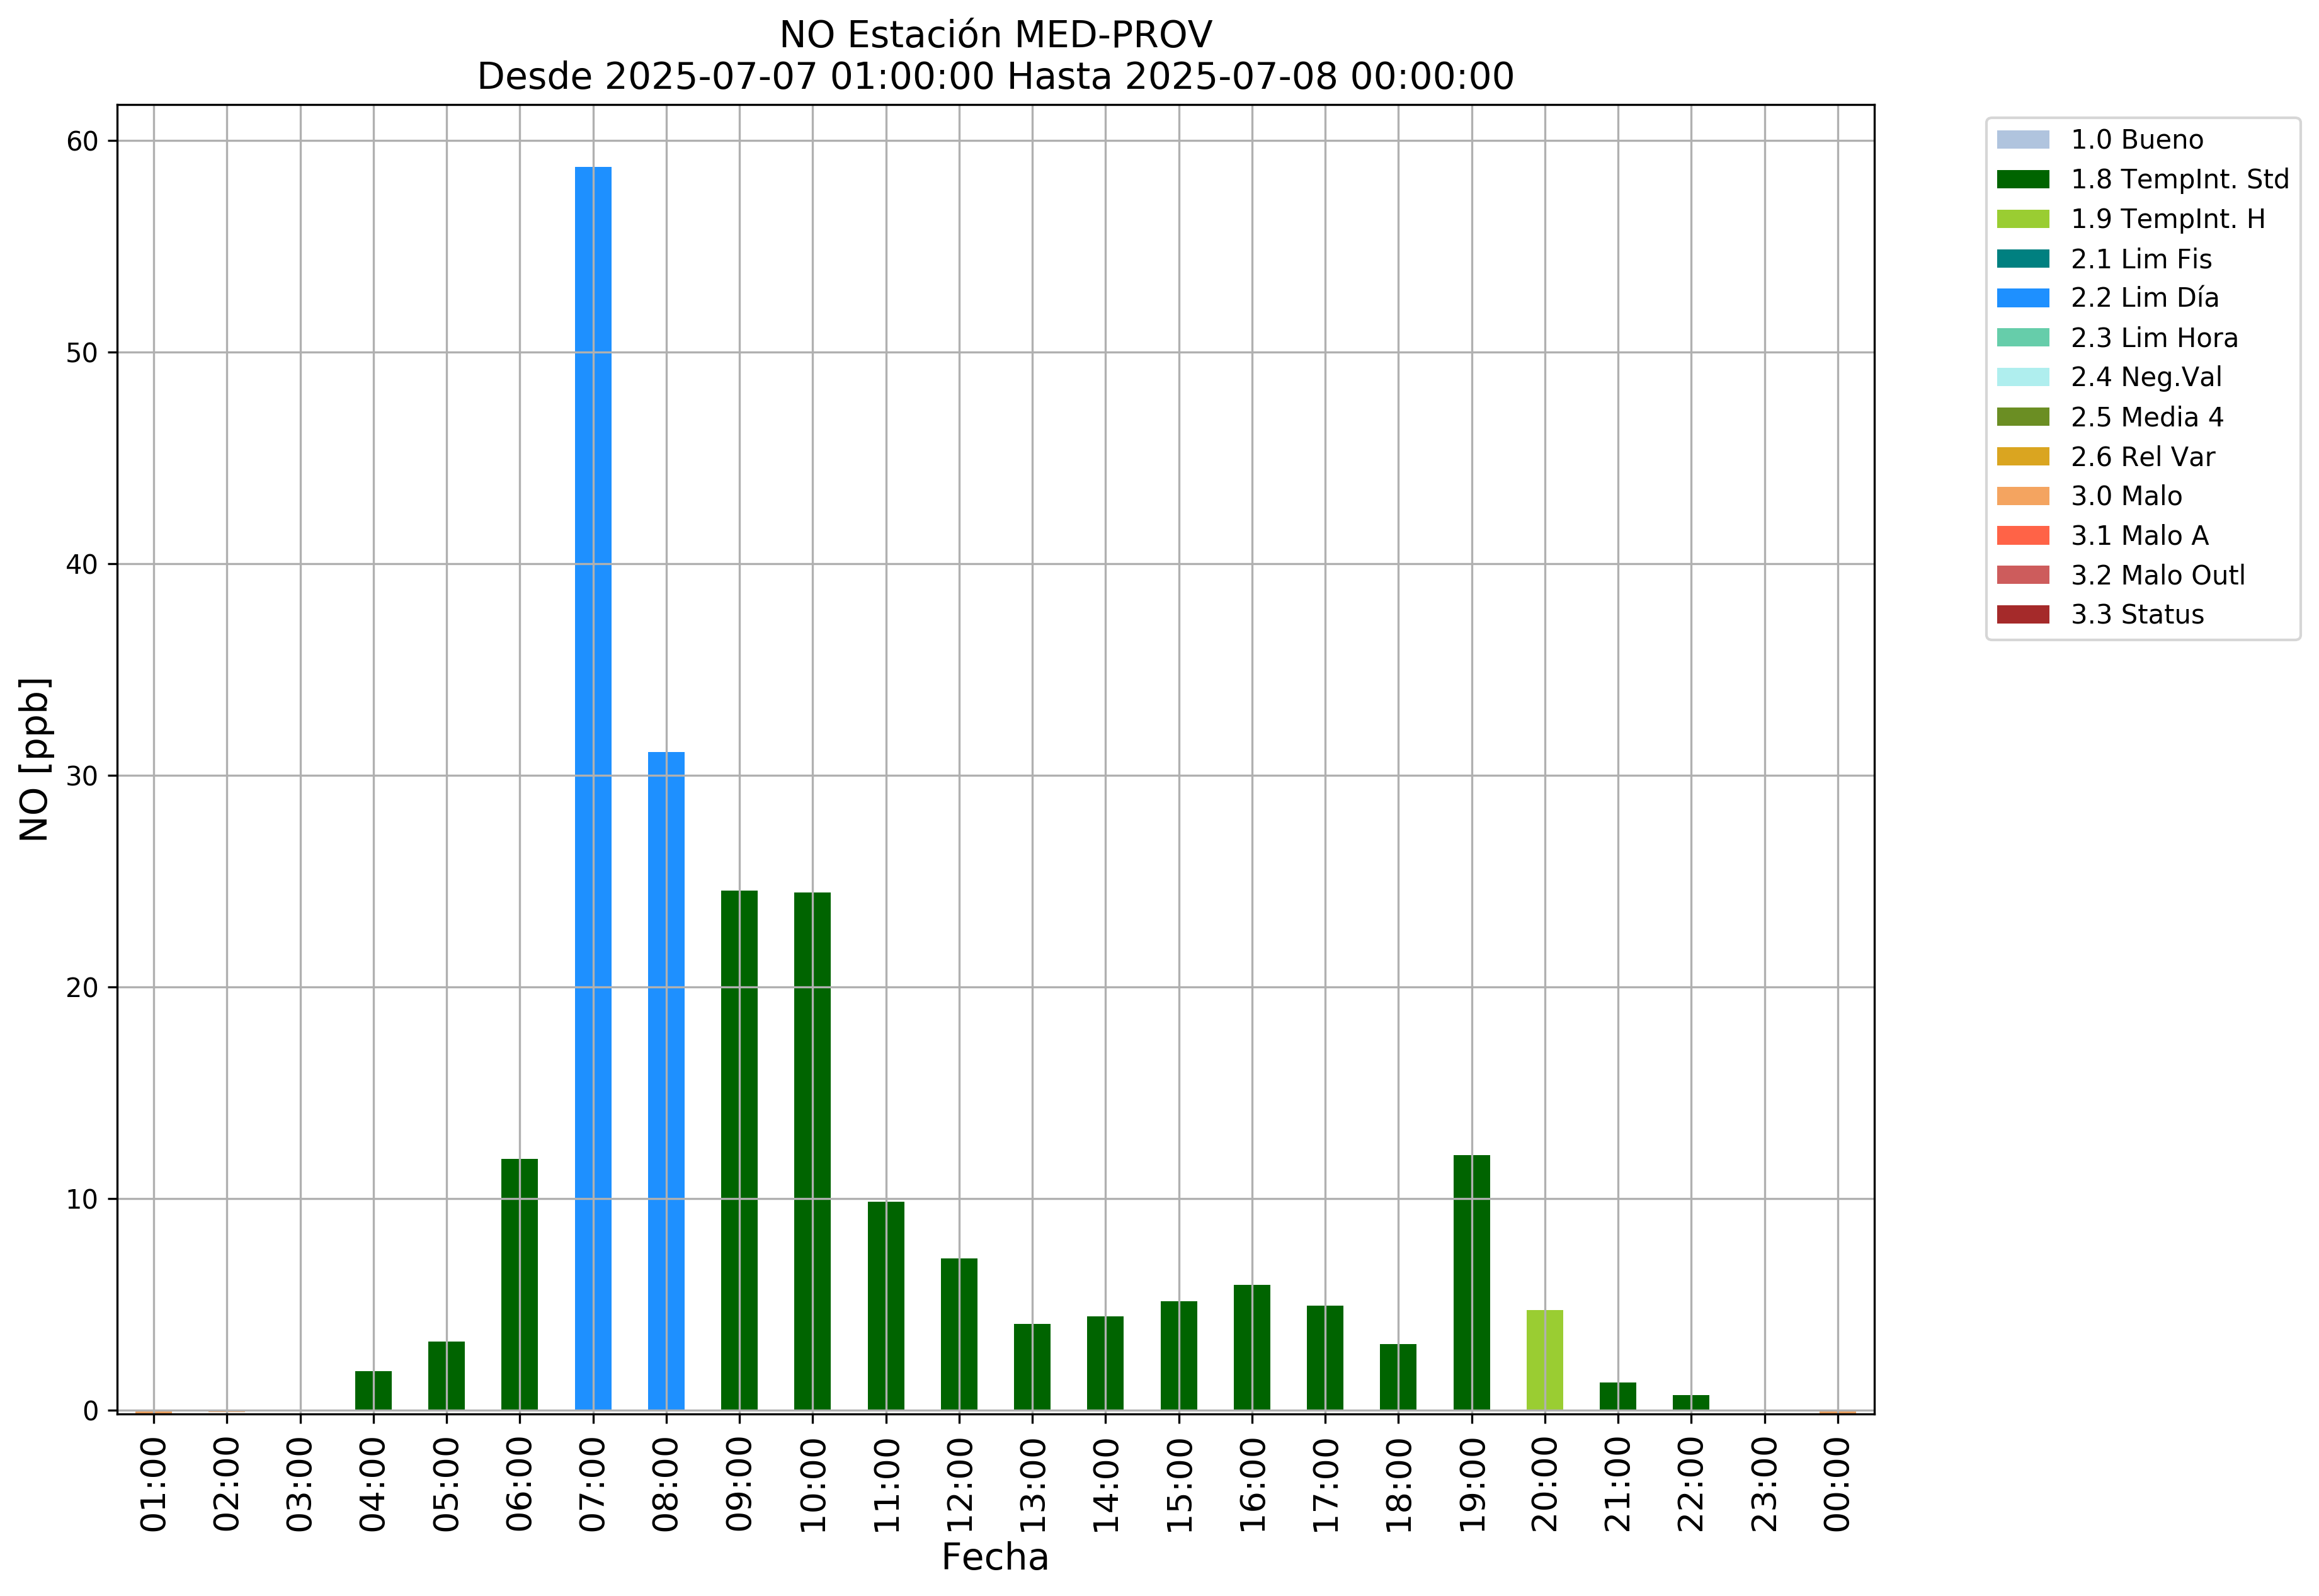The image size is (2319, 1596).
Task: Click the 60 y-axis tick label
Action: [82, 141]
